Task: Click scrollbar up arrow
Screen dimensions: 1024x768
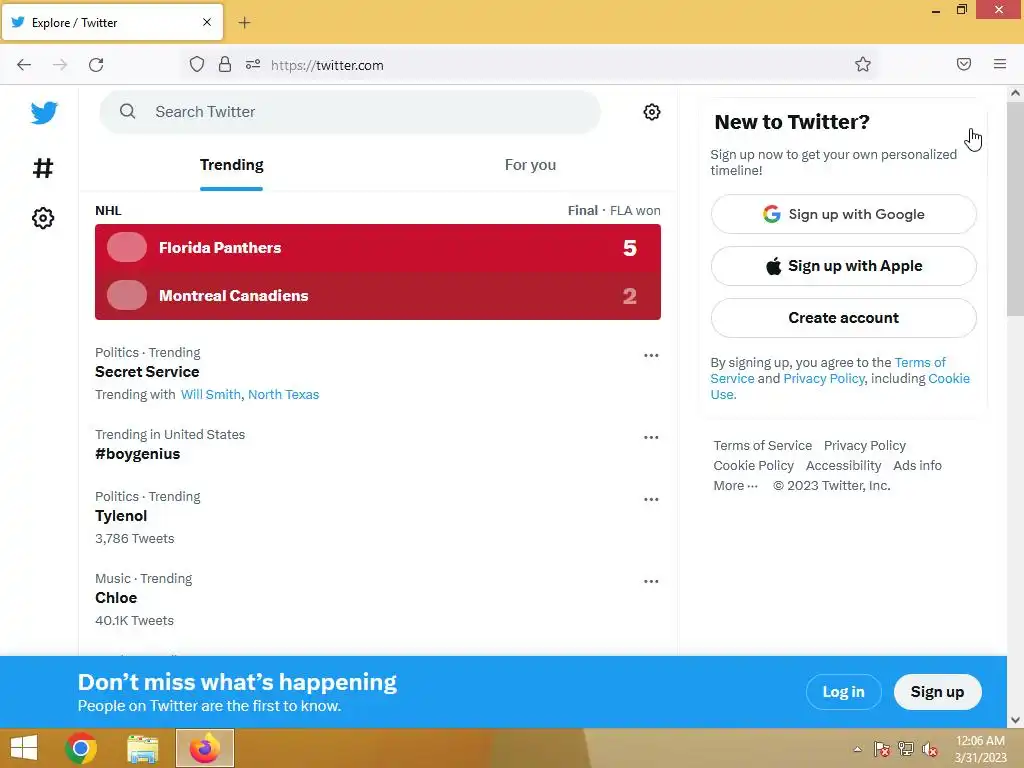Action: (x=1015, y=93)
